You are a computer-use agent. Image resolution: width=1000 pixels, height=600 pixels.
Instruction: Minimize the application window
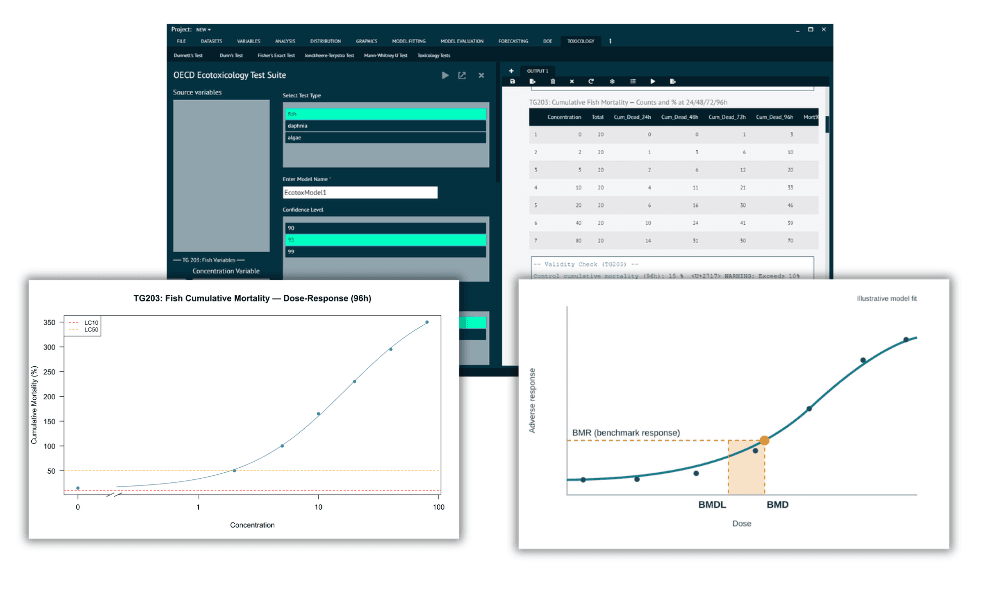point(797,30)
